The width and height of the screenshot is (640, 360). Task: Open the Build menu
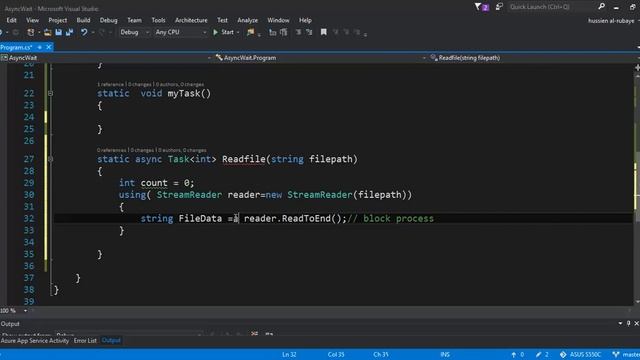pos(83,20)
